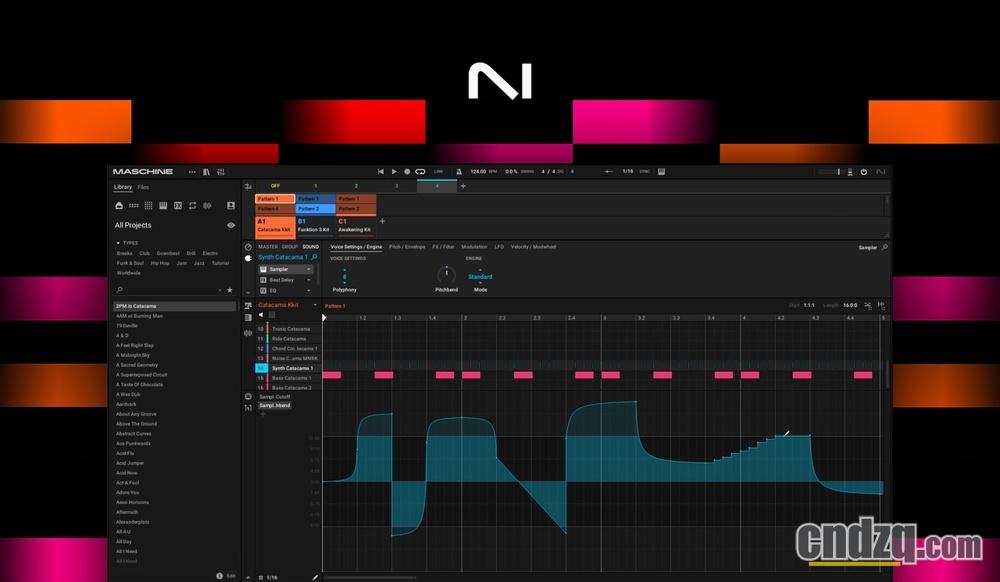Viewport: 1000px width, 582px height.
Task: Toggle the Link button in transport
Action: coord(439,171)
